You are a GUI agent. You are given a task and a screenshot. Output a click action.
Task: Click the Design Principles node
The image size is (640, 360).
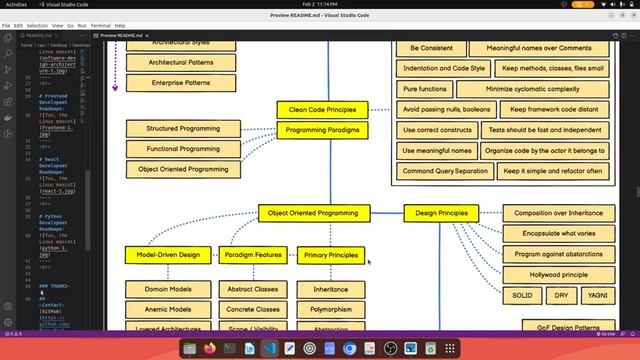pos(441,213)
